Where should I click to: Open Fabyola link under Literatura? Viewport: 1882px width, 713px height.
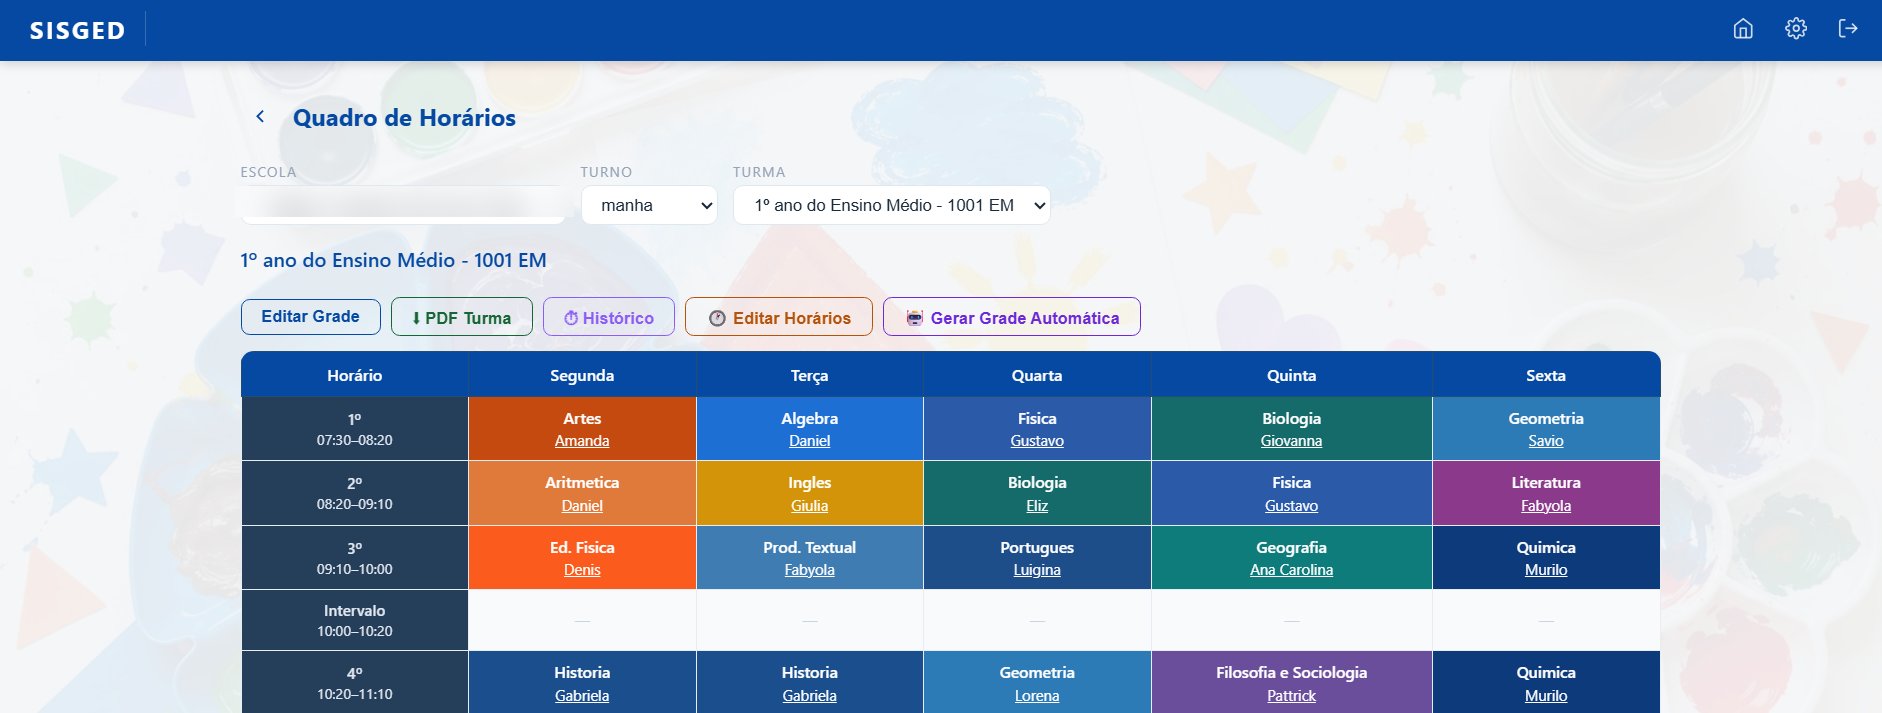(x=1546, y=506)
